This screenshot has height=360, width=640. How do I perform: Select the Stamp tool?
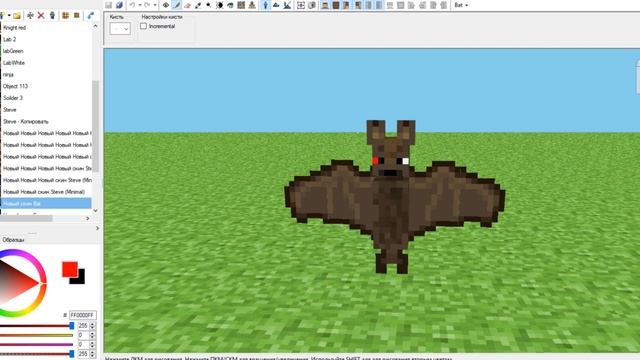click(x=252, y=5)
